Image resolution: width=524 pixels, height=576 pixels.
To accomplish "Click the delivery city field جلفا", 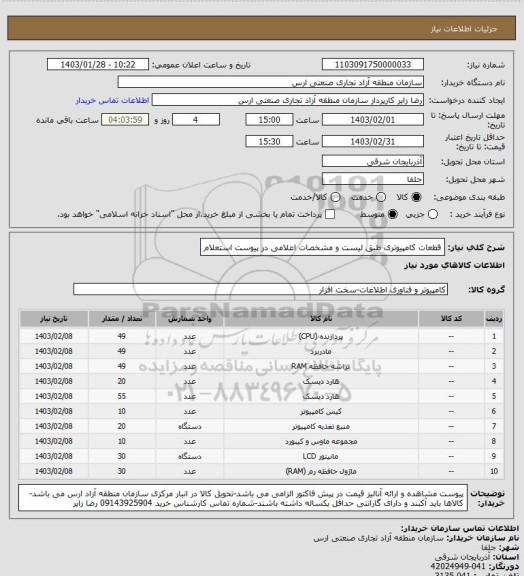I will coord(373,179).
